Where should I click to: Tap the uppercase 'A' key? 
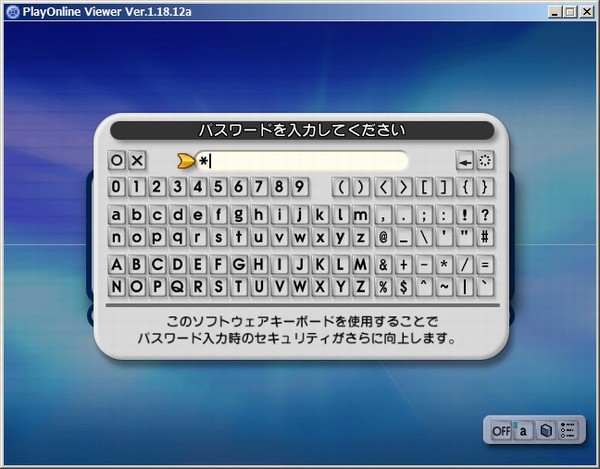(116, 265)
